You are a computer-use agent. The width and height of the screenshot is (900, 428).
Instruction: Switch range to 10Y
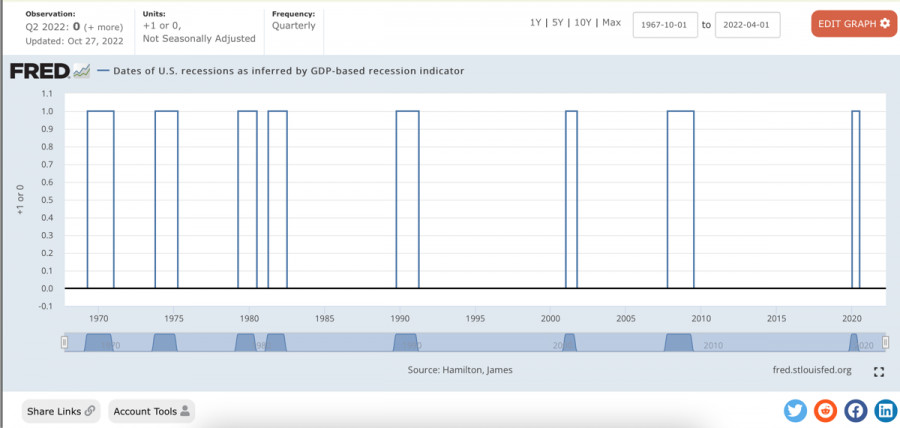coord(583,22)
